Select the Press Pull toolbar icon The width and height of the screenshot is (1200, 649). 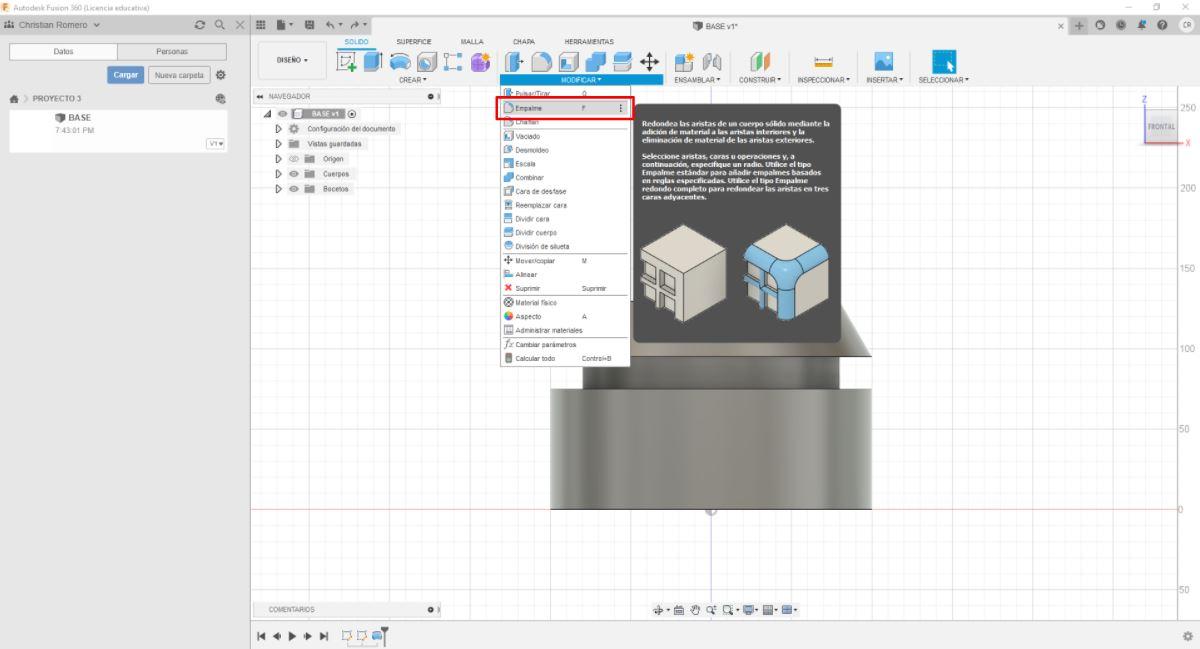[x=513, y=62]
